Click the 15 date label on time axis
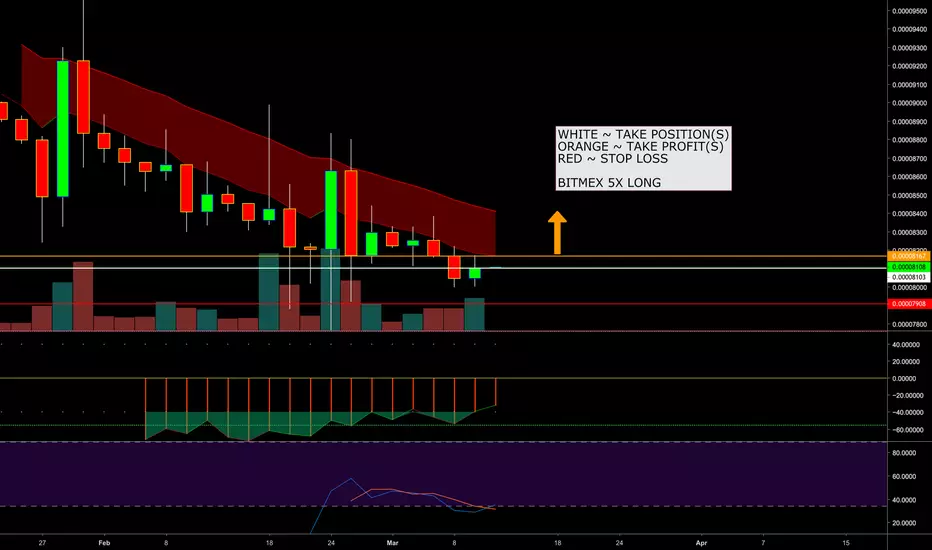 (x=846, y=542)
